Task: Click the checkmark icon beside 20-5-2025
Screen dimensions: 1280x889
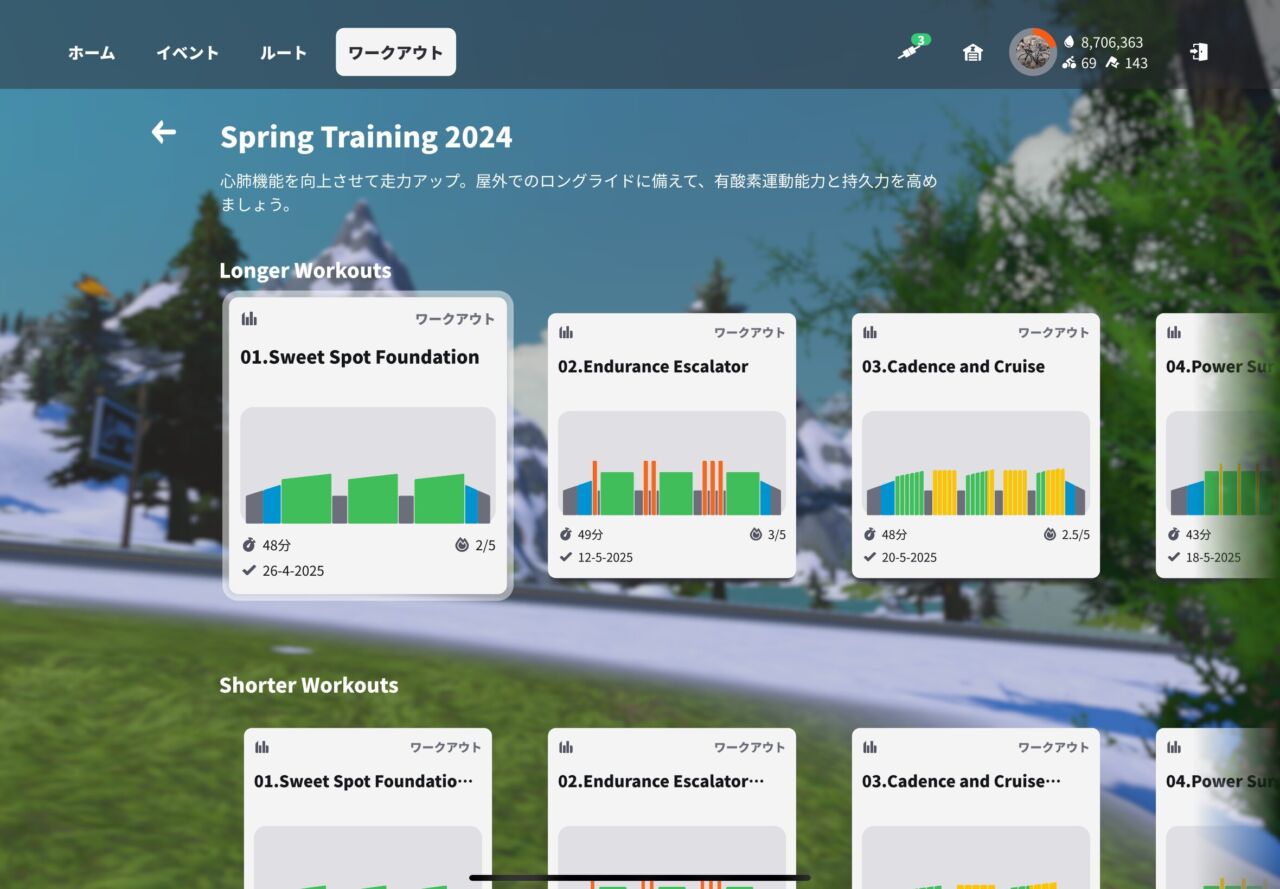Action: pyautogui.click(x=869, y=557)
